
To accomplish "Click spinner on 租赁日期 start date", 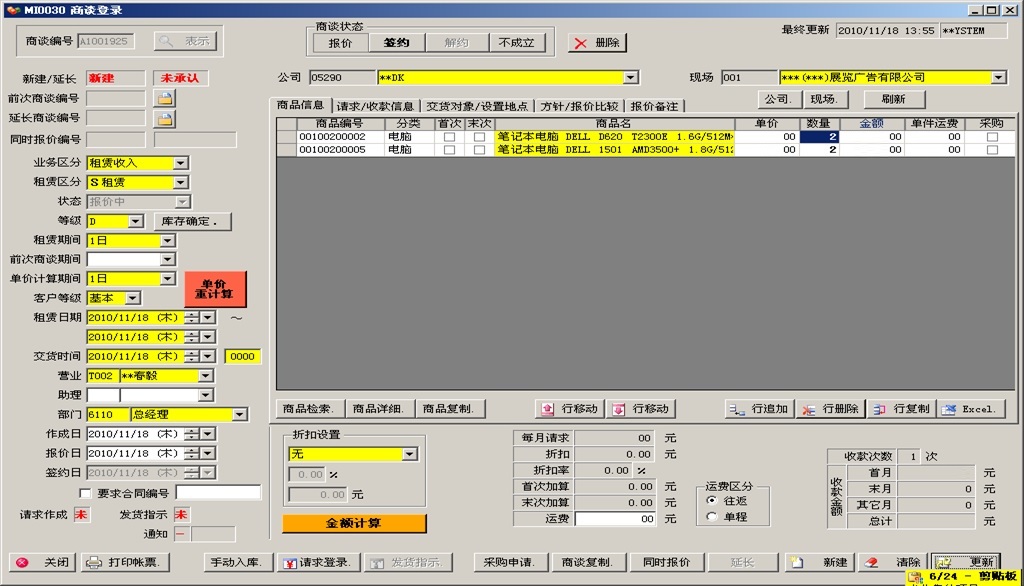I will pos(191,318).
